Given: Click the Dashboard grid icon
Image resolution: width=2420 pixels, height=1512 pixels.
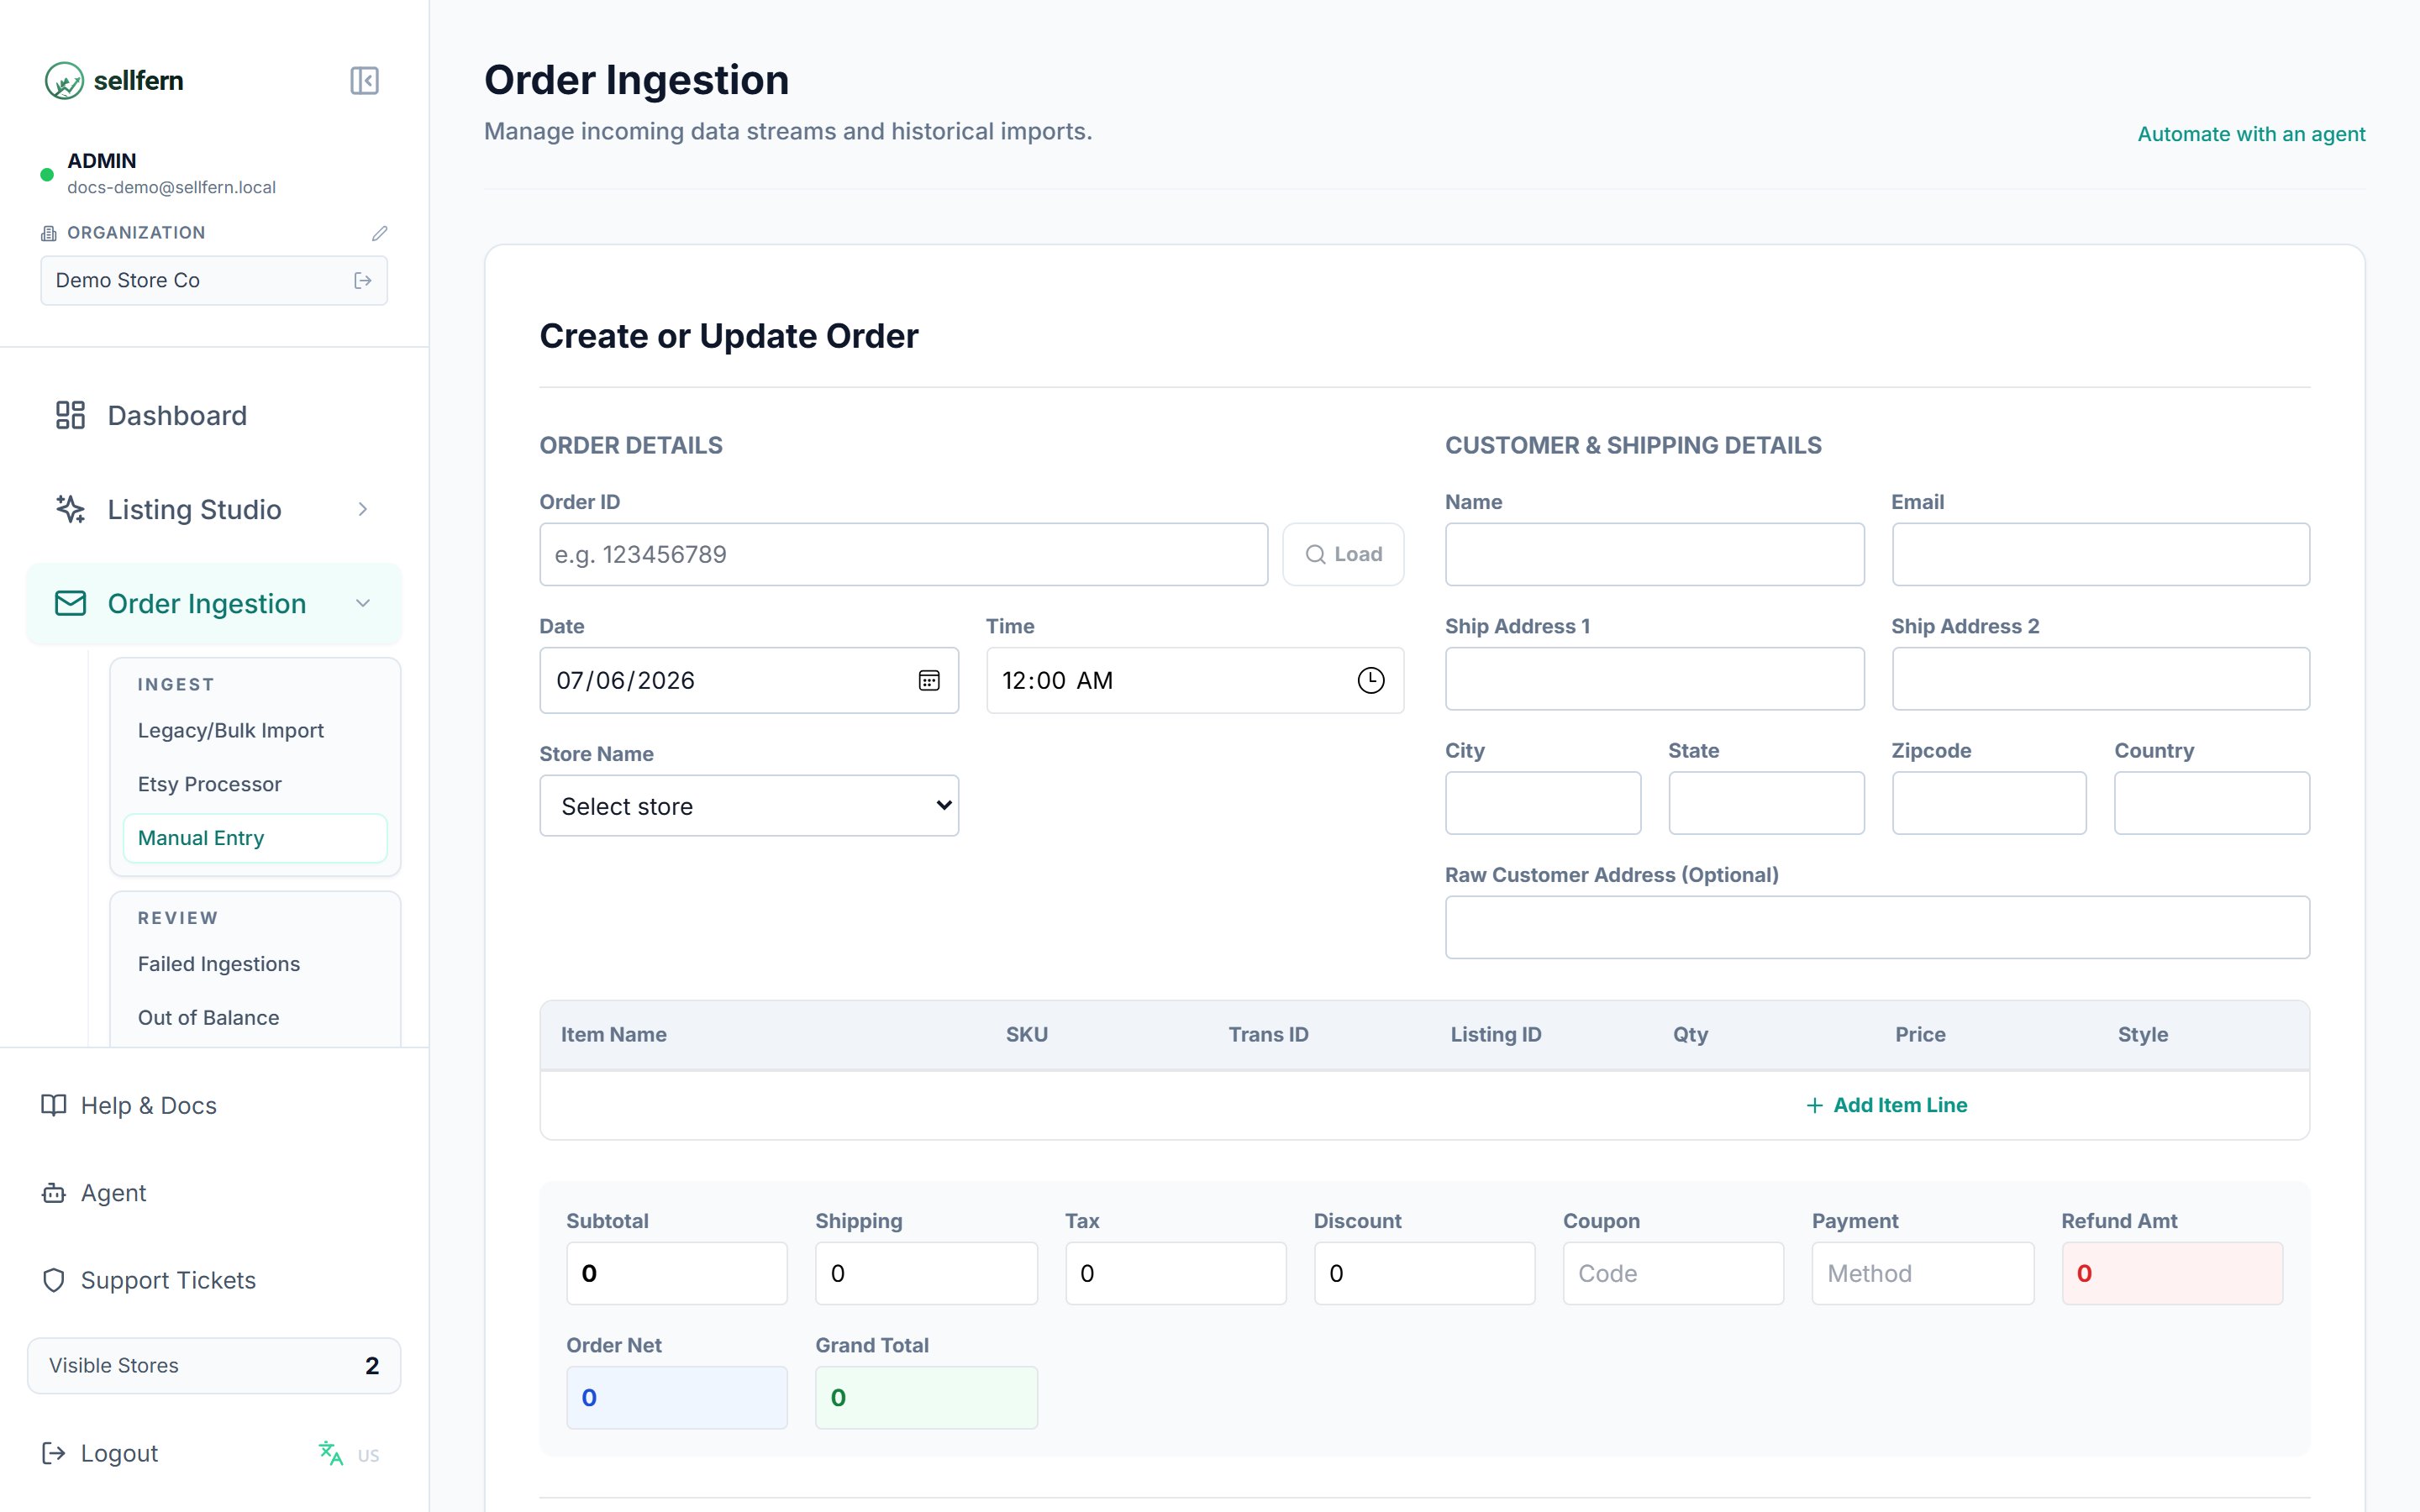Looking at the screenshot, I should click(x=70, y=415).
